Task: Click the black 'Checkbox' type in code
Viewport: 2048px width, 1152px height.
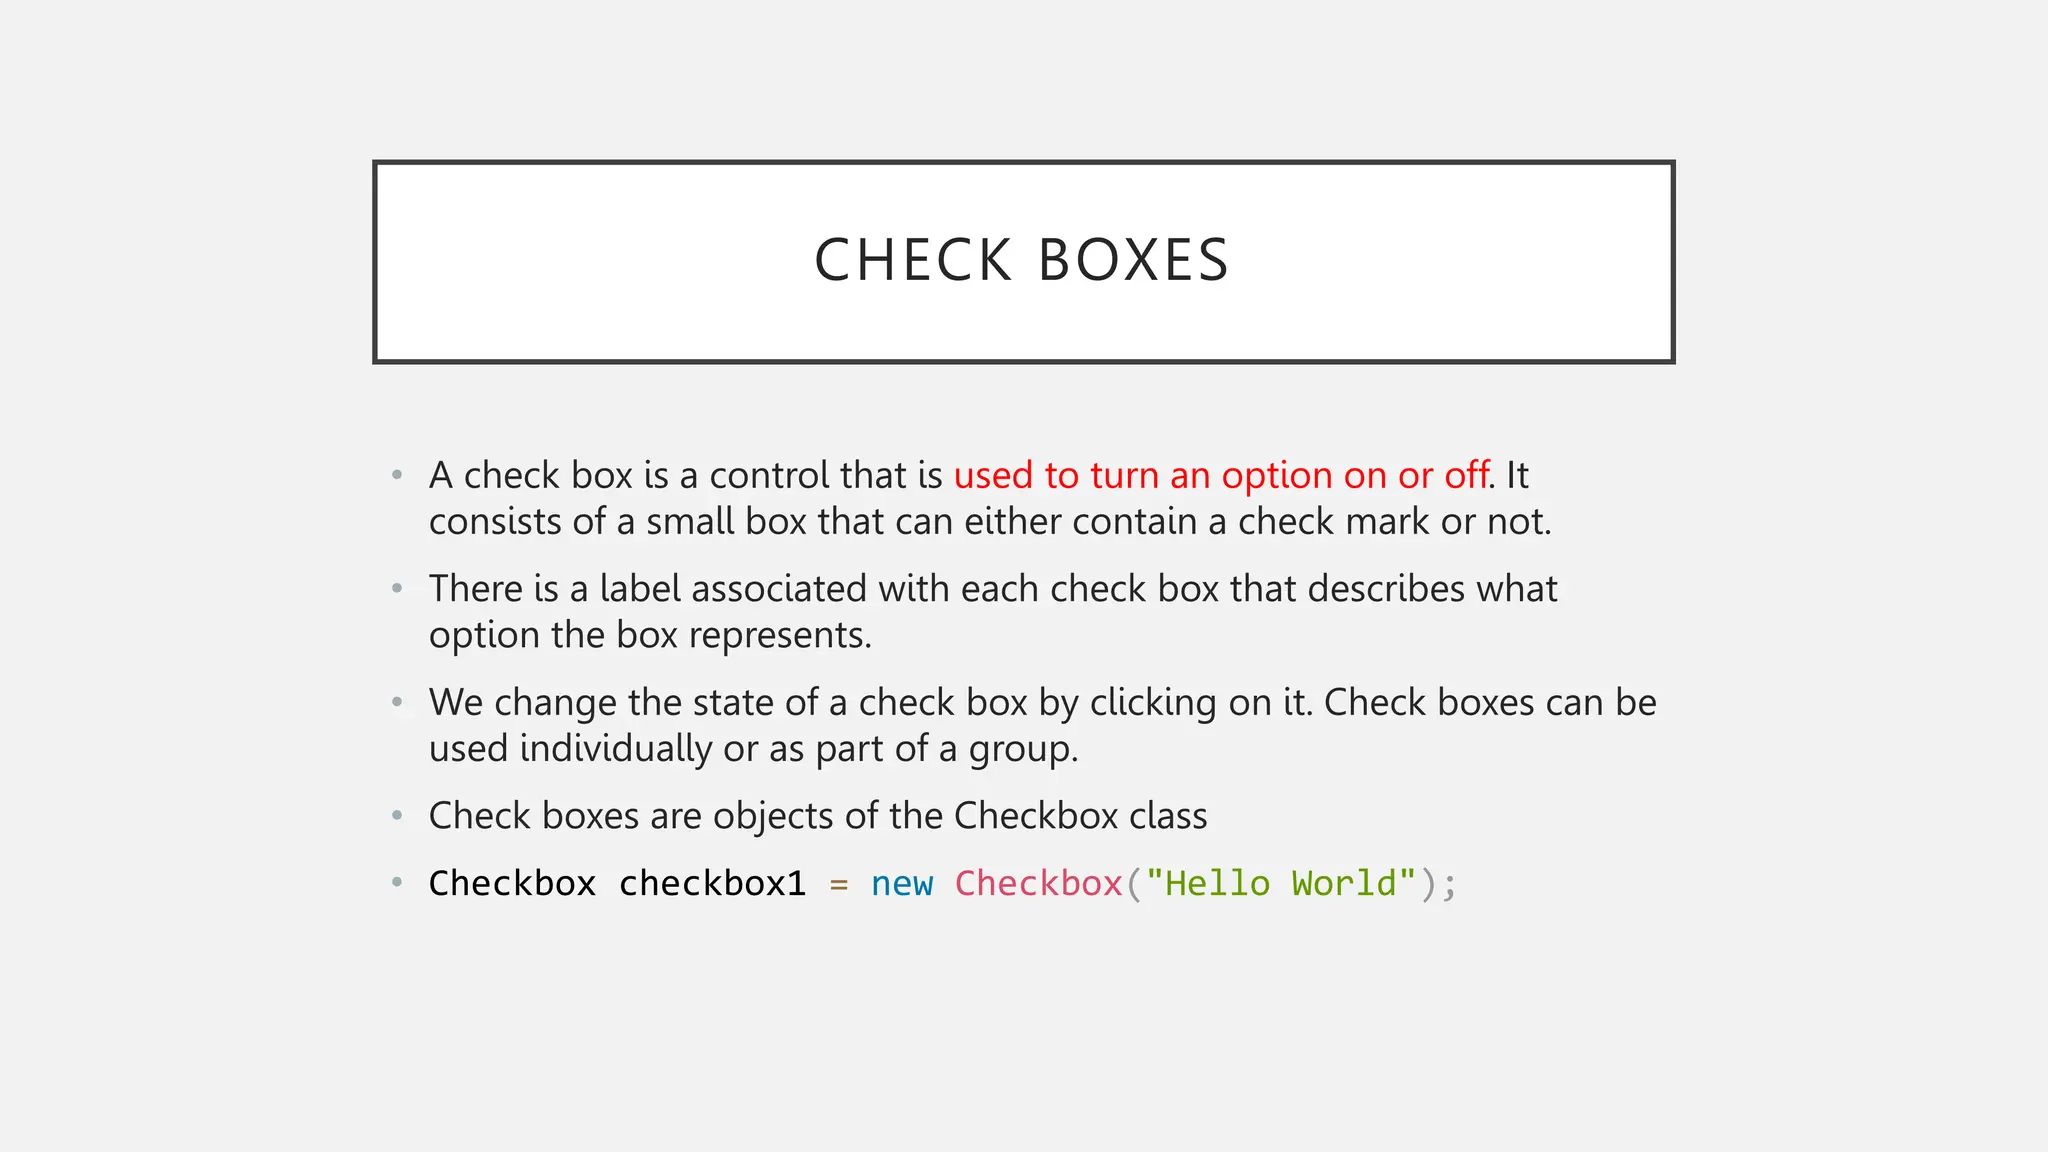Action: click(x=512, y=884)
